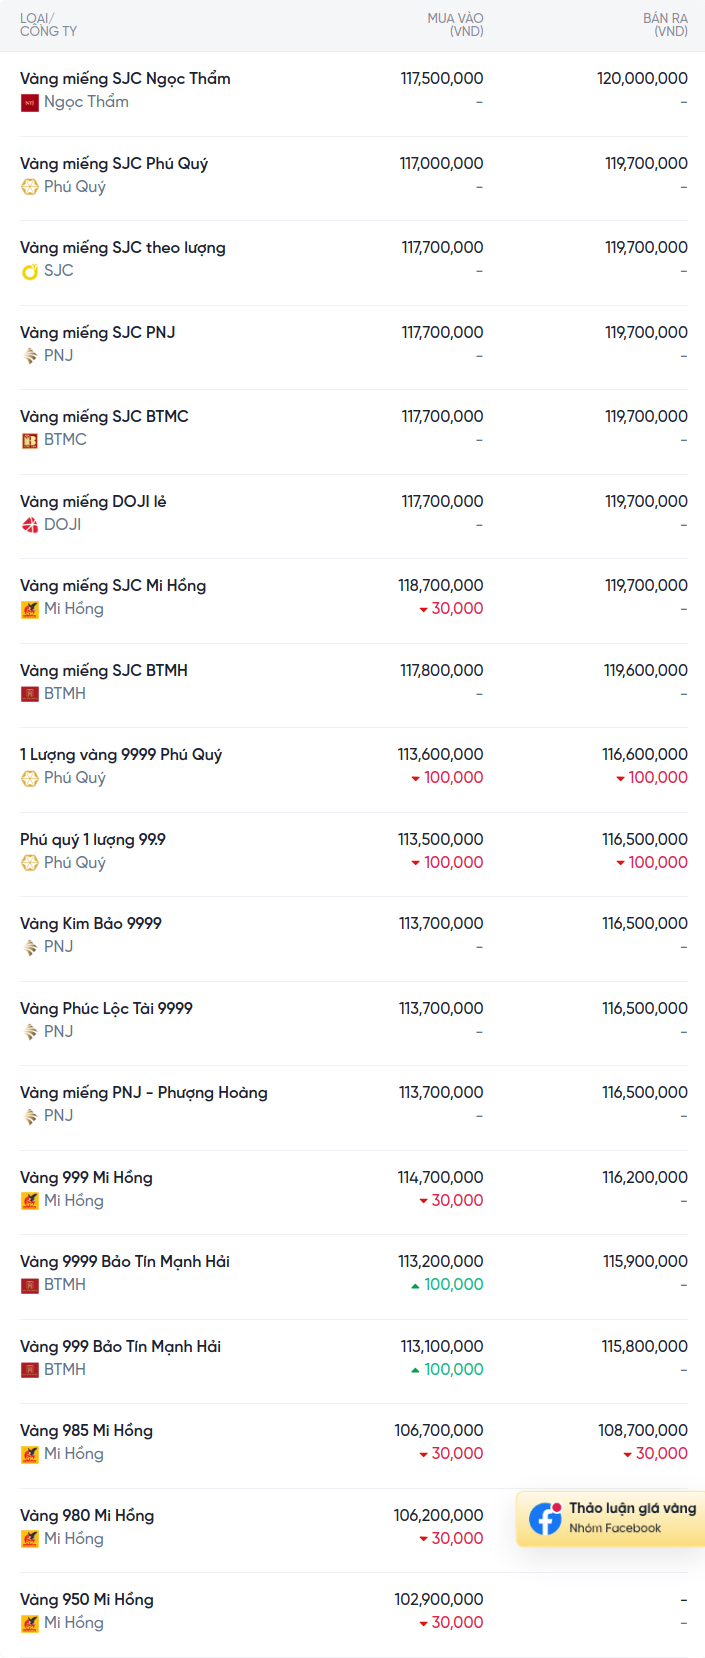Click the BTMC company logo icon
Screen dimensions: 705x1658
30,440
